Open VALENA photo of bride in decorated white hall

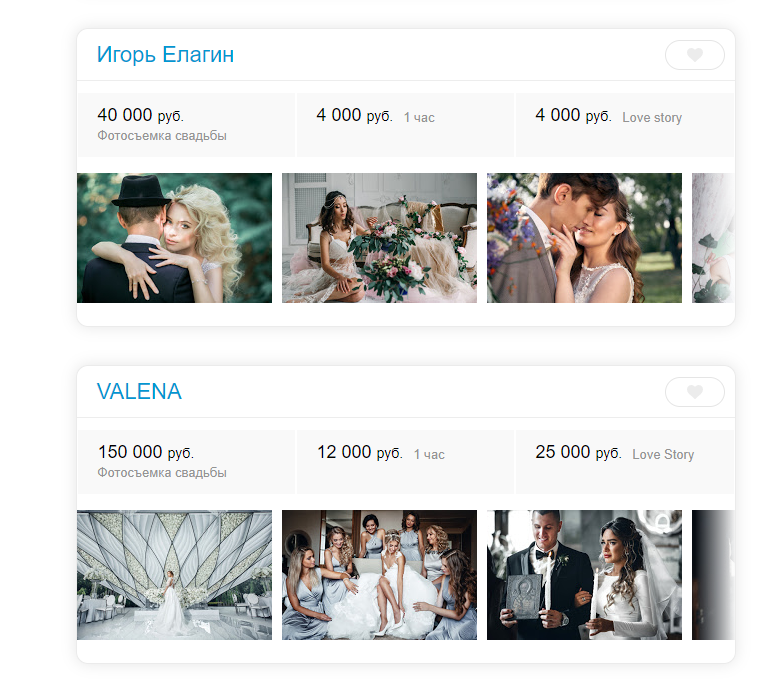point(174,575)
